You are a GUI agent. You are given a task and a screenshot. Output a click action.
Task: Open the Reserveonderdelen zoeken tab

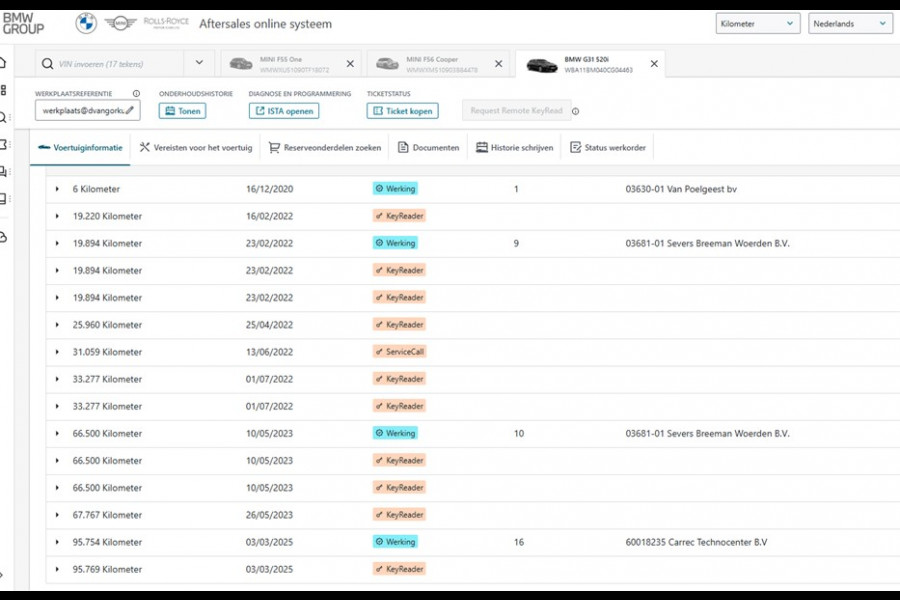325,148
